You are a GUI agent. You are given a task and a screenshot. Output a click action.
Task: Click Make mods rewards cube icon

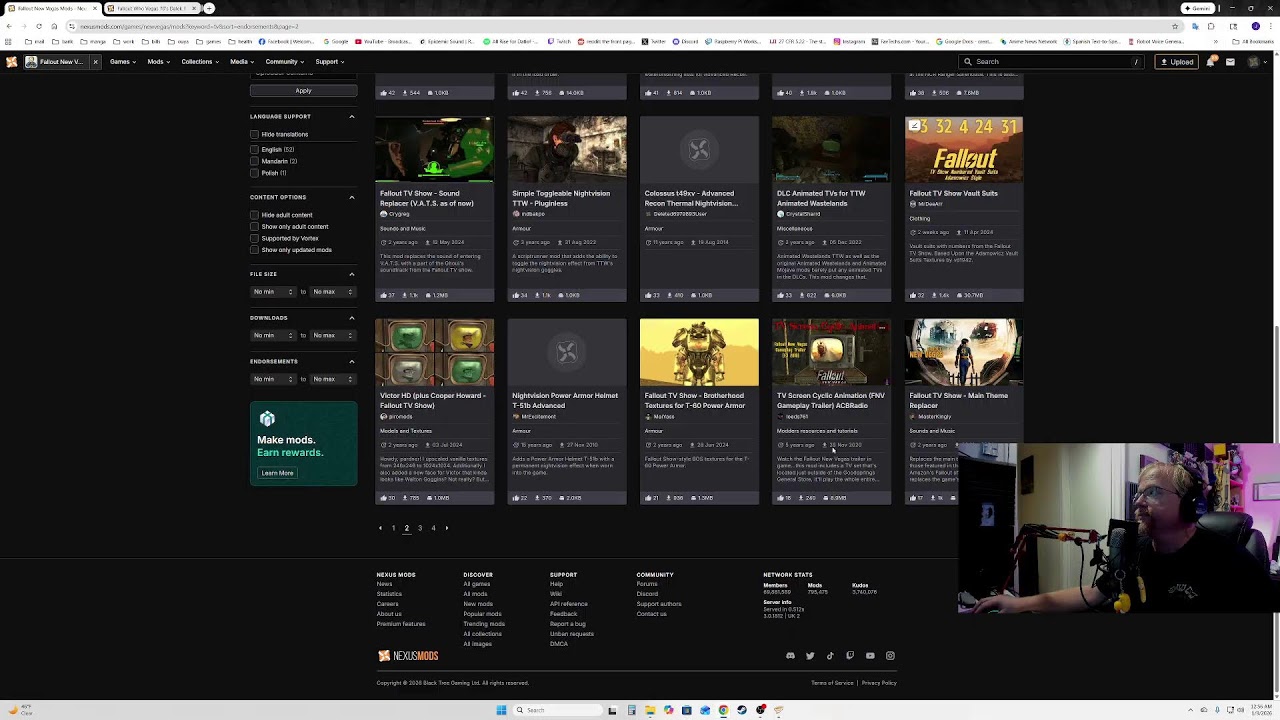pyautogui.click(x=267, y=419)
